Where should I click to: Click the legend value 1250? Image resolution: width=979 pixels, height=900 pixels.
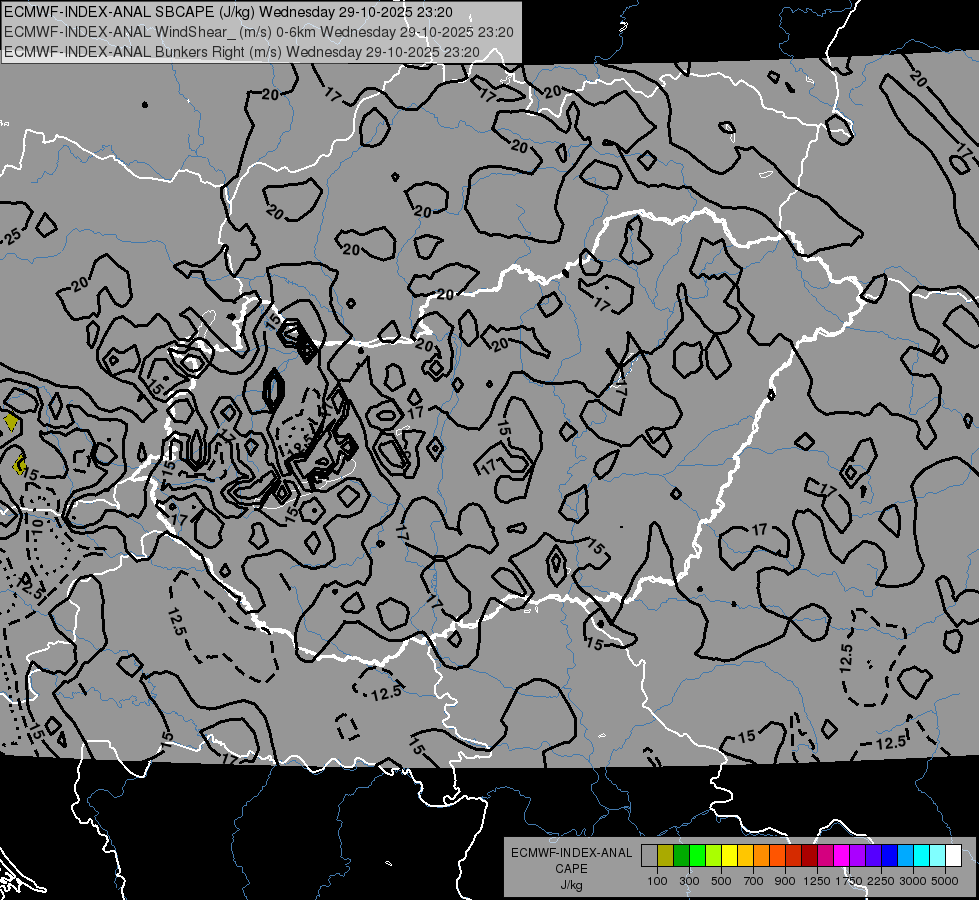click(x=817, y=881)
